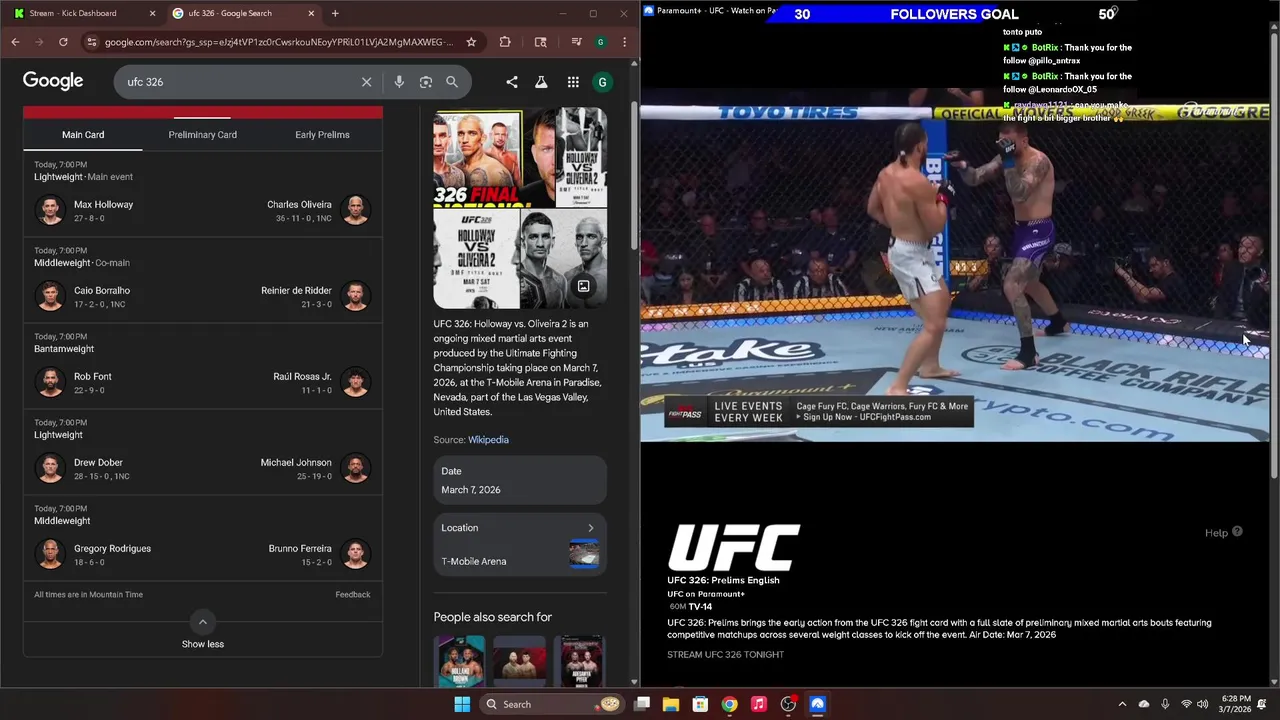This screenshot has width=1280, height=720.
Task: Open image viewer icon on UFC 326 poster
Action: 583,286
